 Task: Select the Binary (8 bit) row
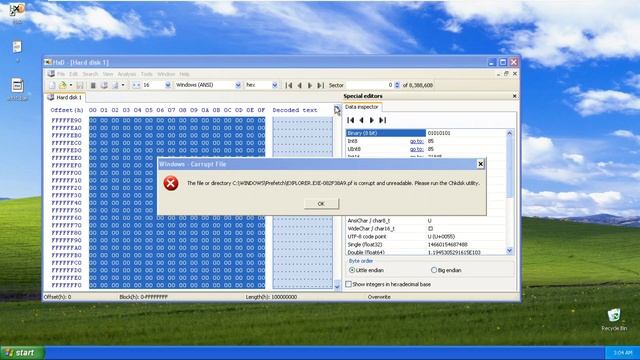point(426,133)
